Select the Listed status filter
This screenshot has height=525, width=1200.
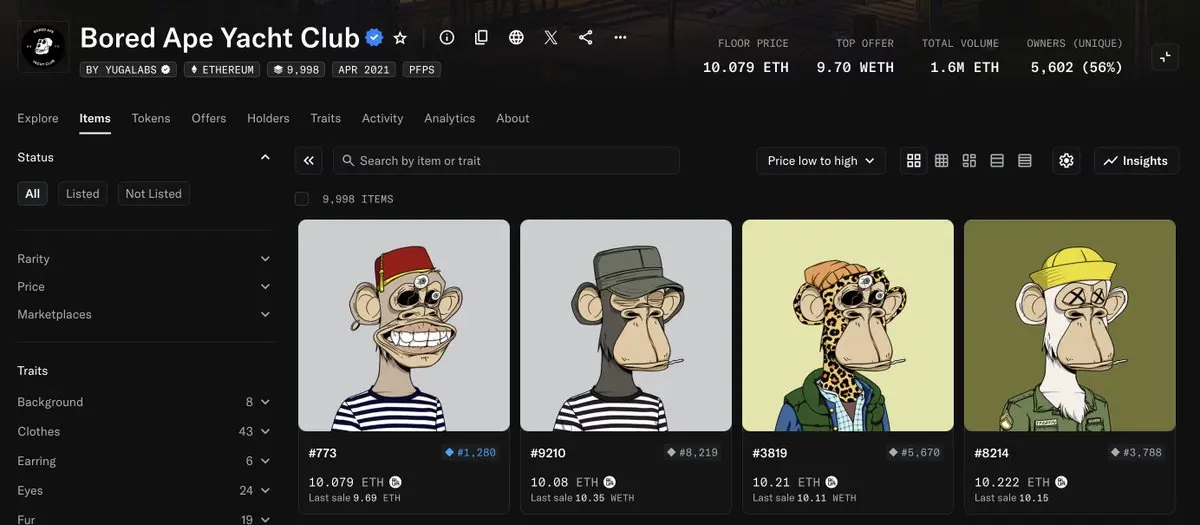pyautogui.click(x=82, y=193)
